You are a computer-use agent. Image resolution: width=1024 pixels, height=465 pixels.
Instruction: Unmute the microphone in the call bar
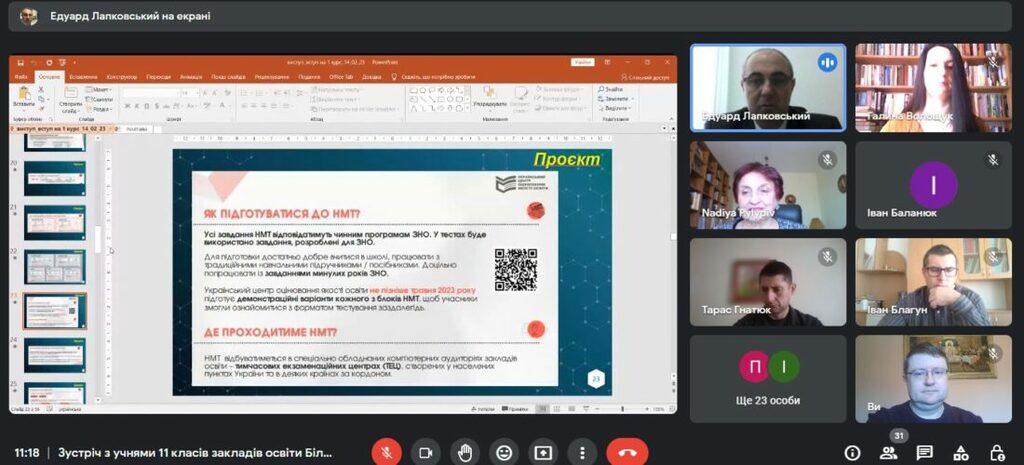(x=386, y=452)
